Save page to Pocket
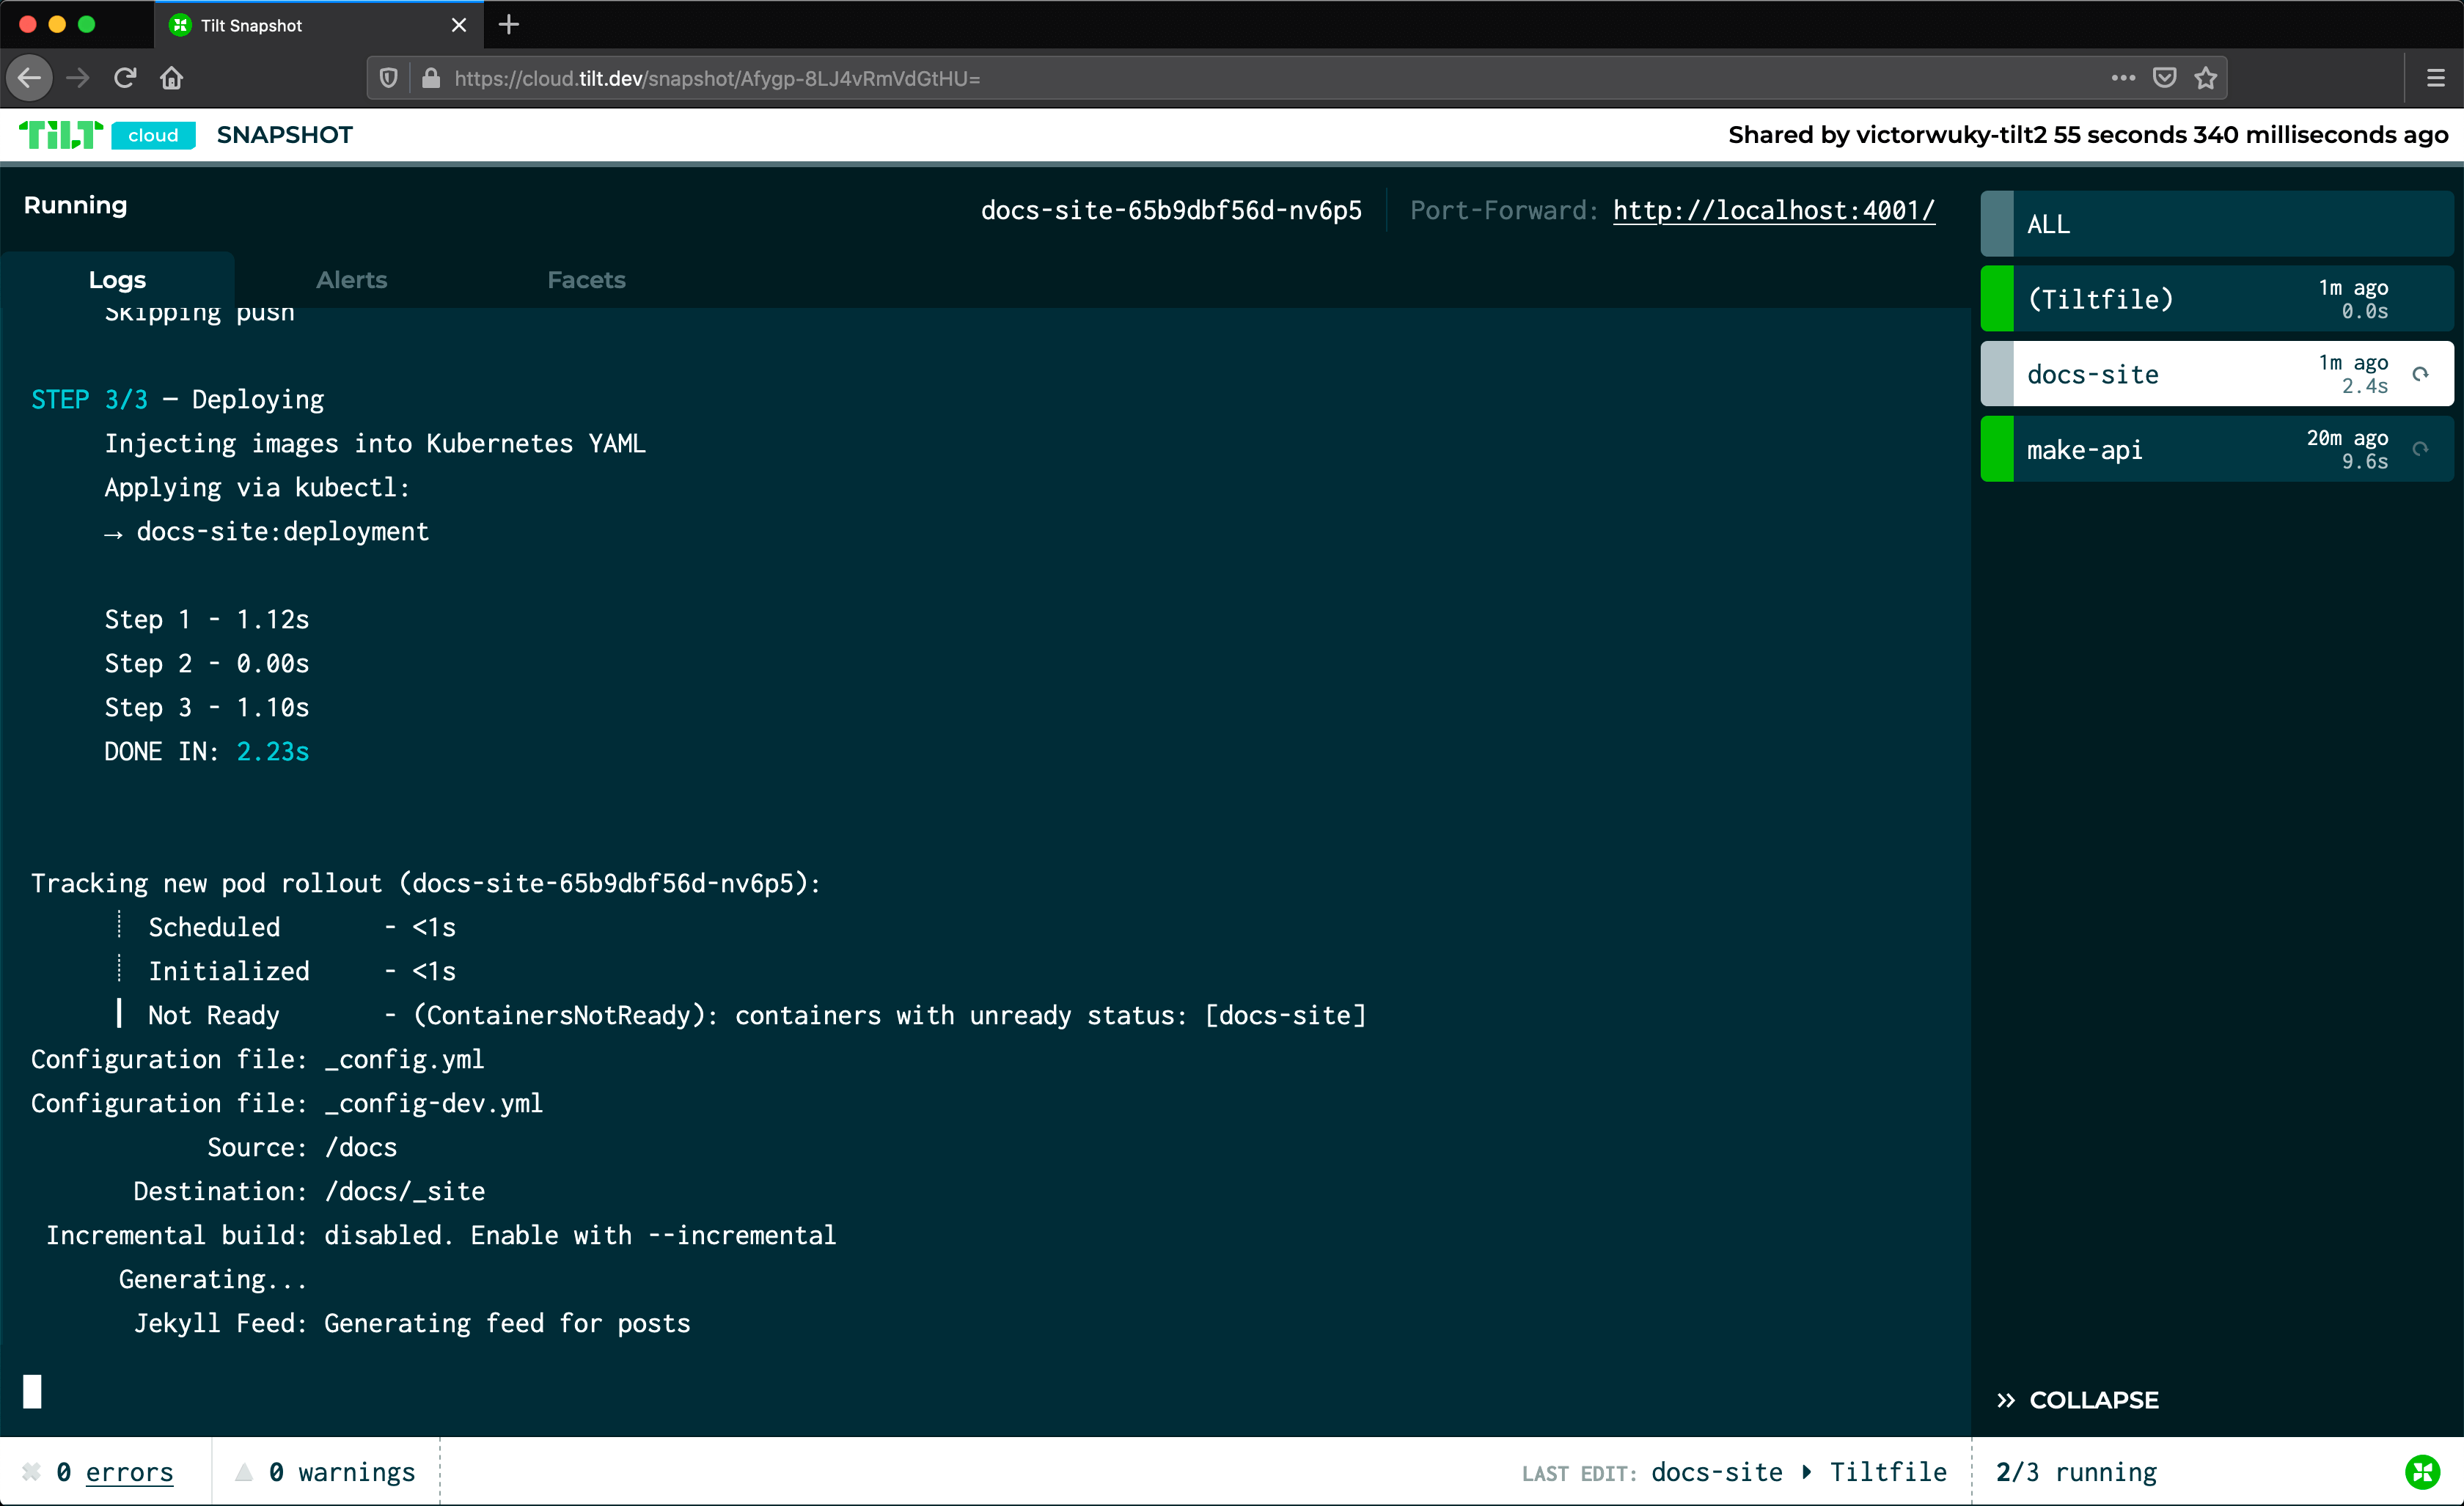Viewport: 2464px width, 1506px height. (2165, 78)
